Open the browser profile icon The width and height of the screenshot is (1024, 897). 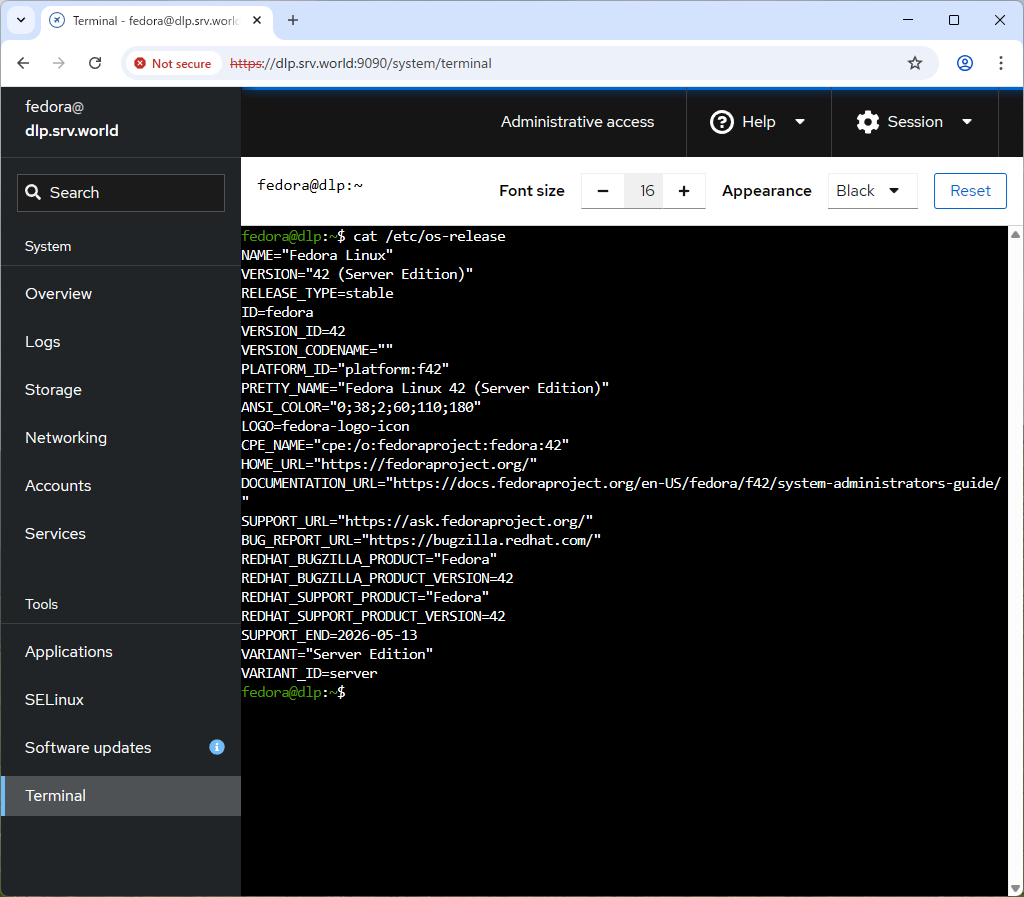[x=965, y=63]
